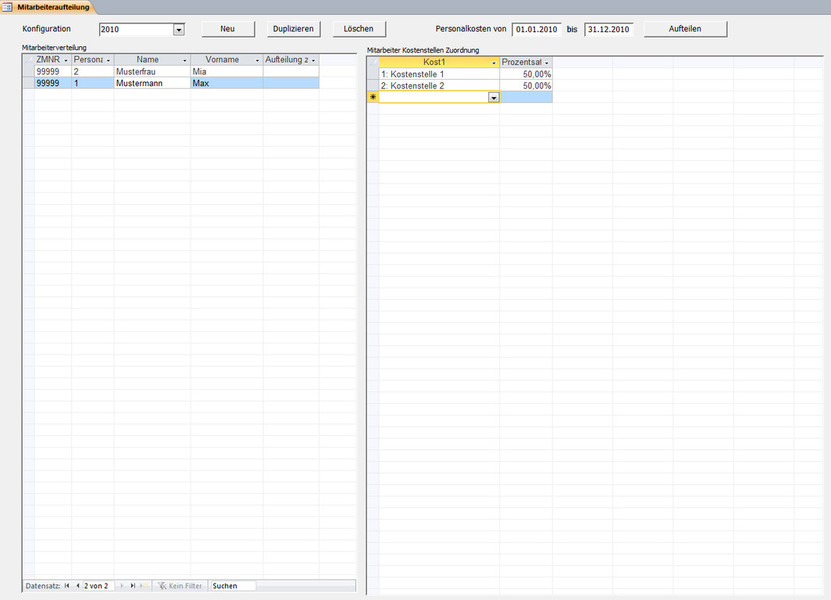
Task: Go to first record in navigation bar
Action: tap(67, 586)
